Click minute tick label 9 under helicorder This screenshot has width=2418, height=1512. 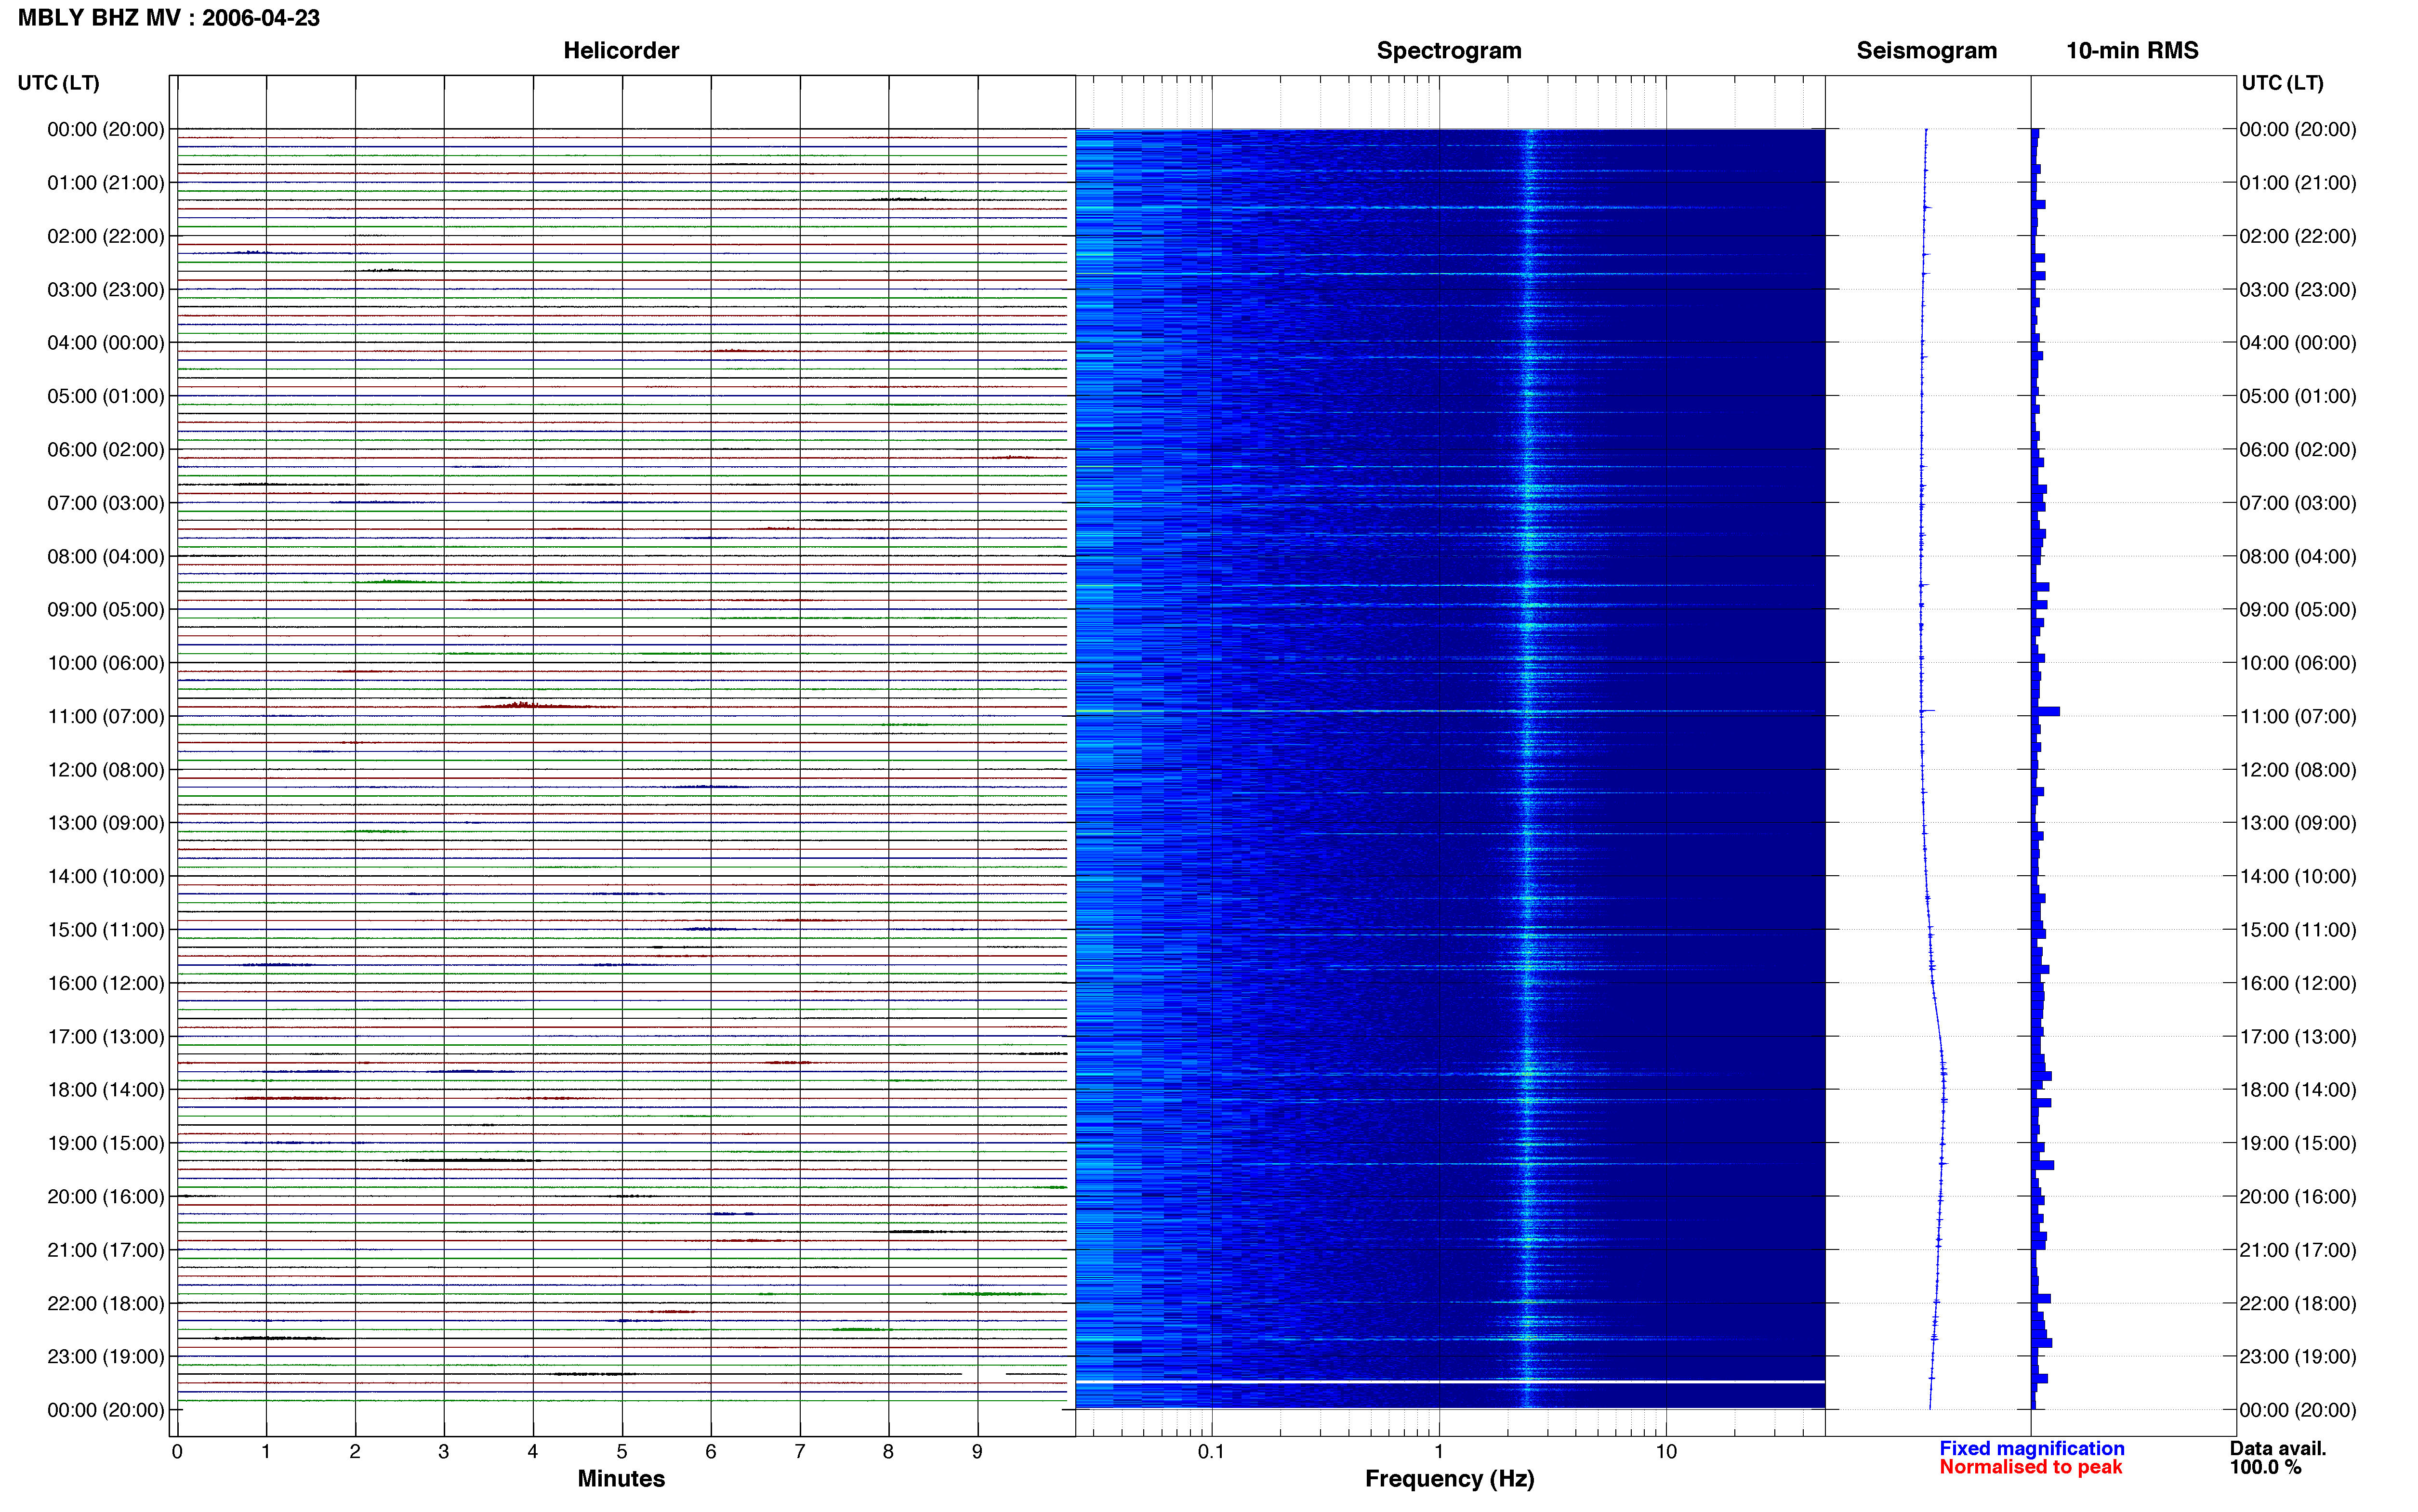(x=977, y=1451)
